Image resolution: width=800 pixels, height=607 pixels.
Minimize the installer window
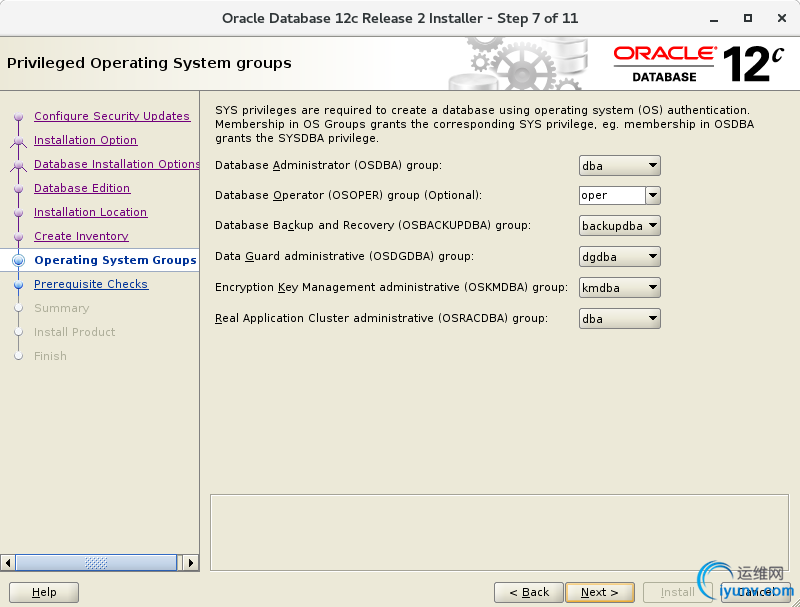714,19
